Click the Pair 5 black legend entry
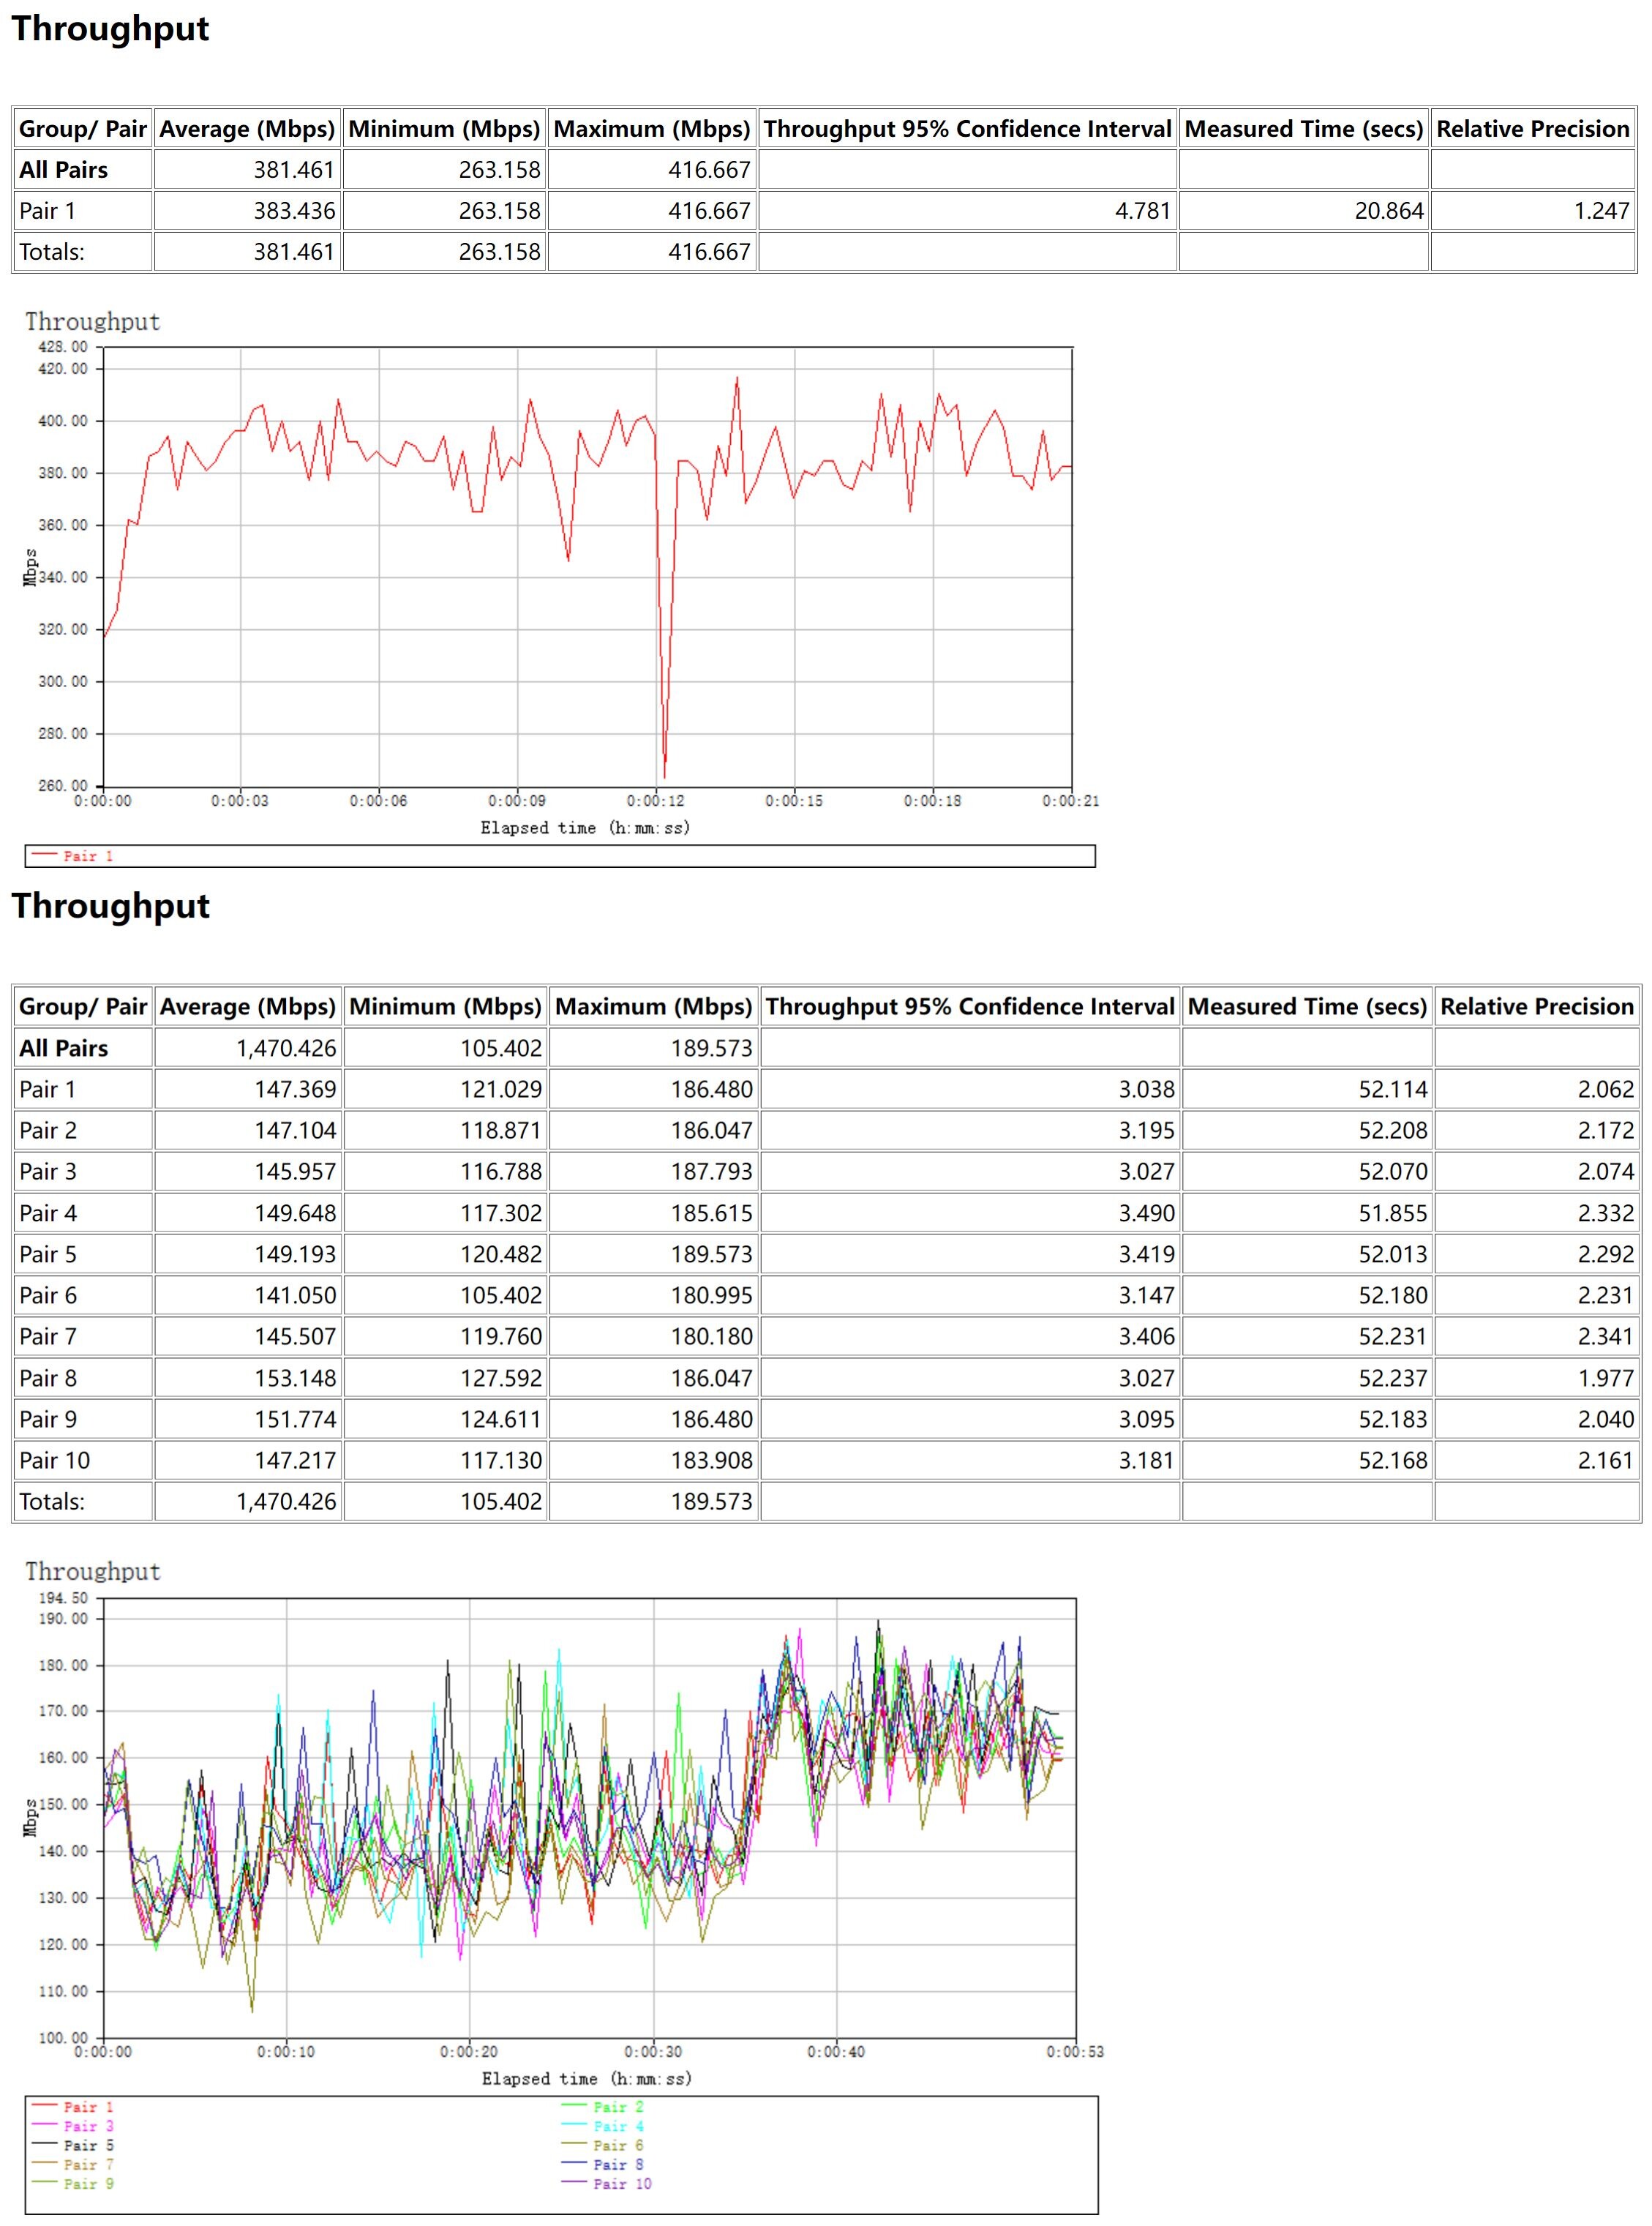Viewport: 1652px width, 2226px height. (x=88, y=2145)
